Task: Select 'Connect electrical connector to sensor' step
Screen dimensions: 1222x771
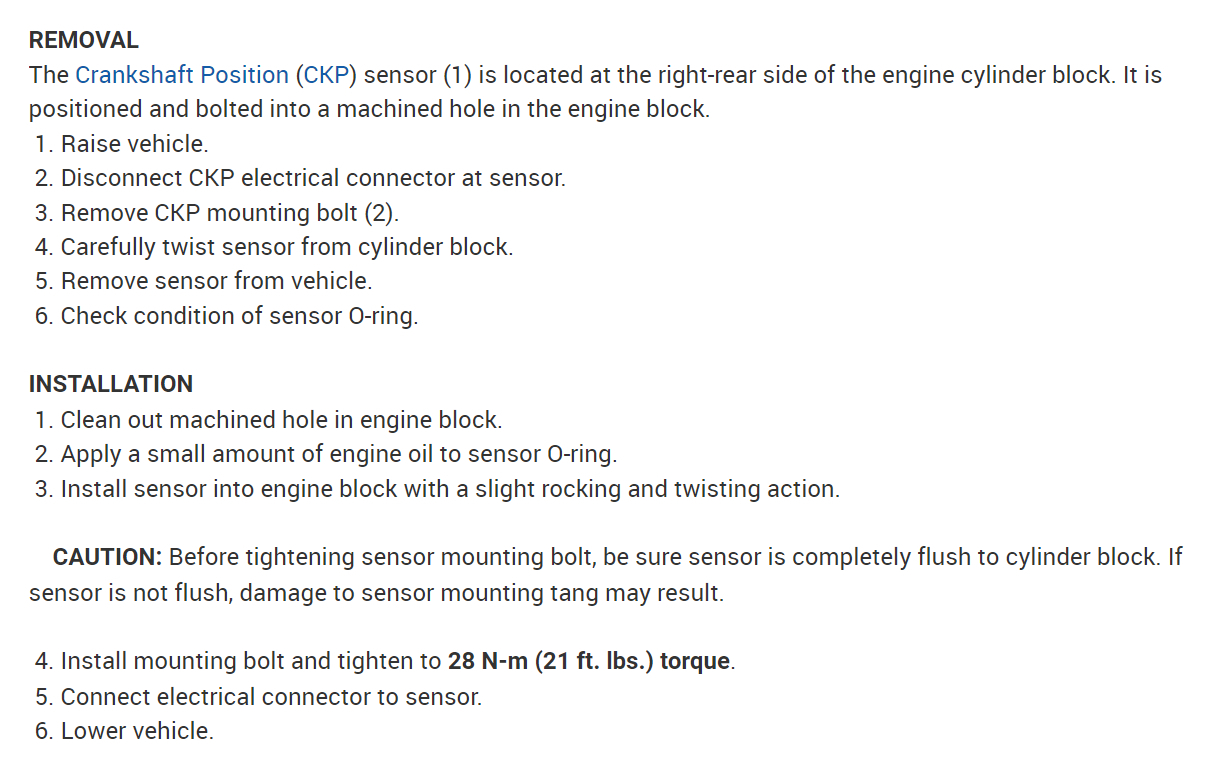Action: pos(271,697)
